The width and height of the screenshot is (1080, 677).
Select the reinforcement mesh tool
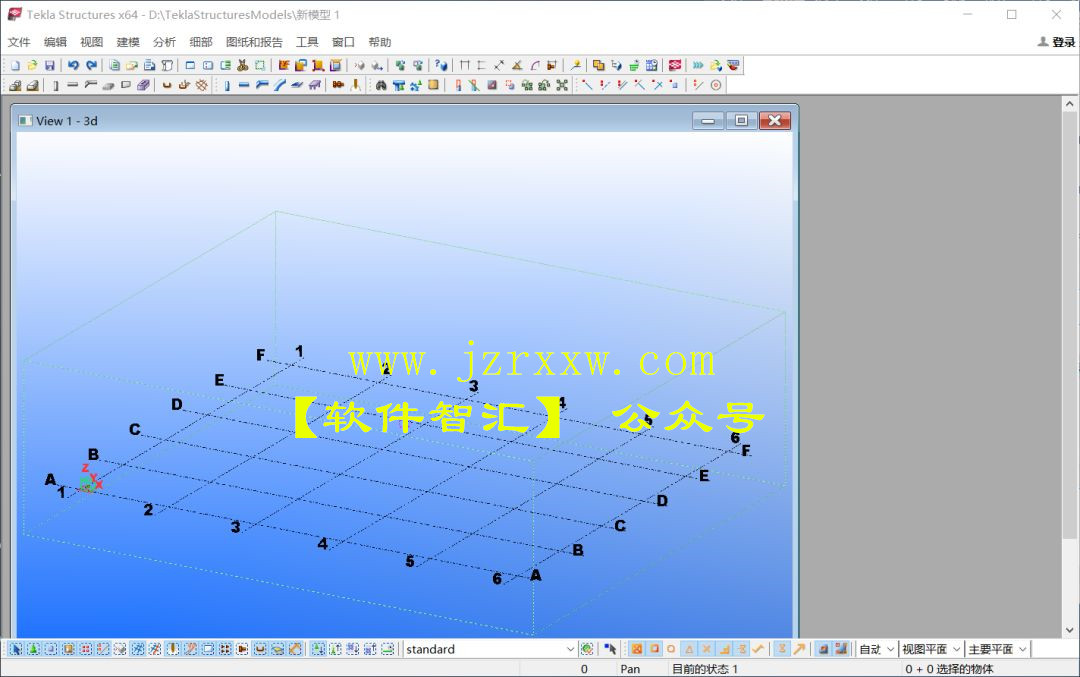coord(202,85)
